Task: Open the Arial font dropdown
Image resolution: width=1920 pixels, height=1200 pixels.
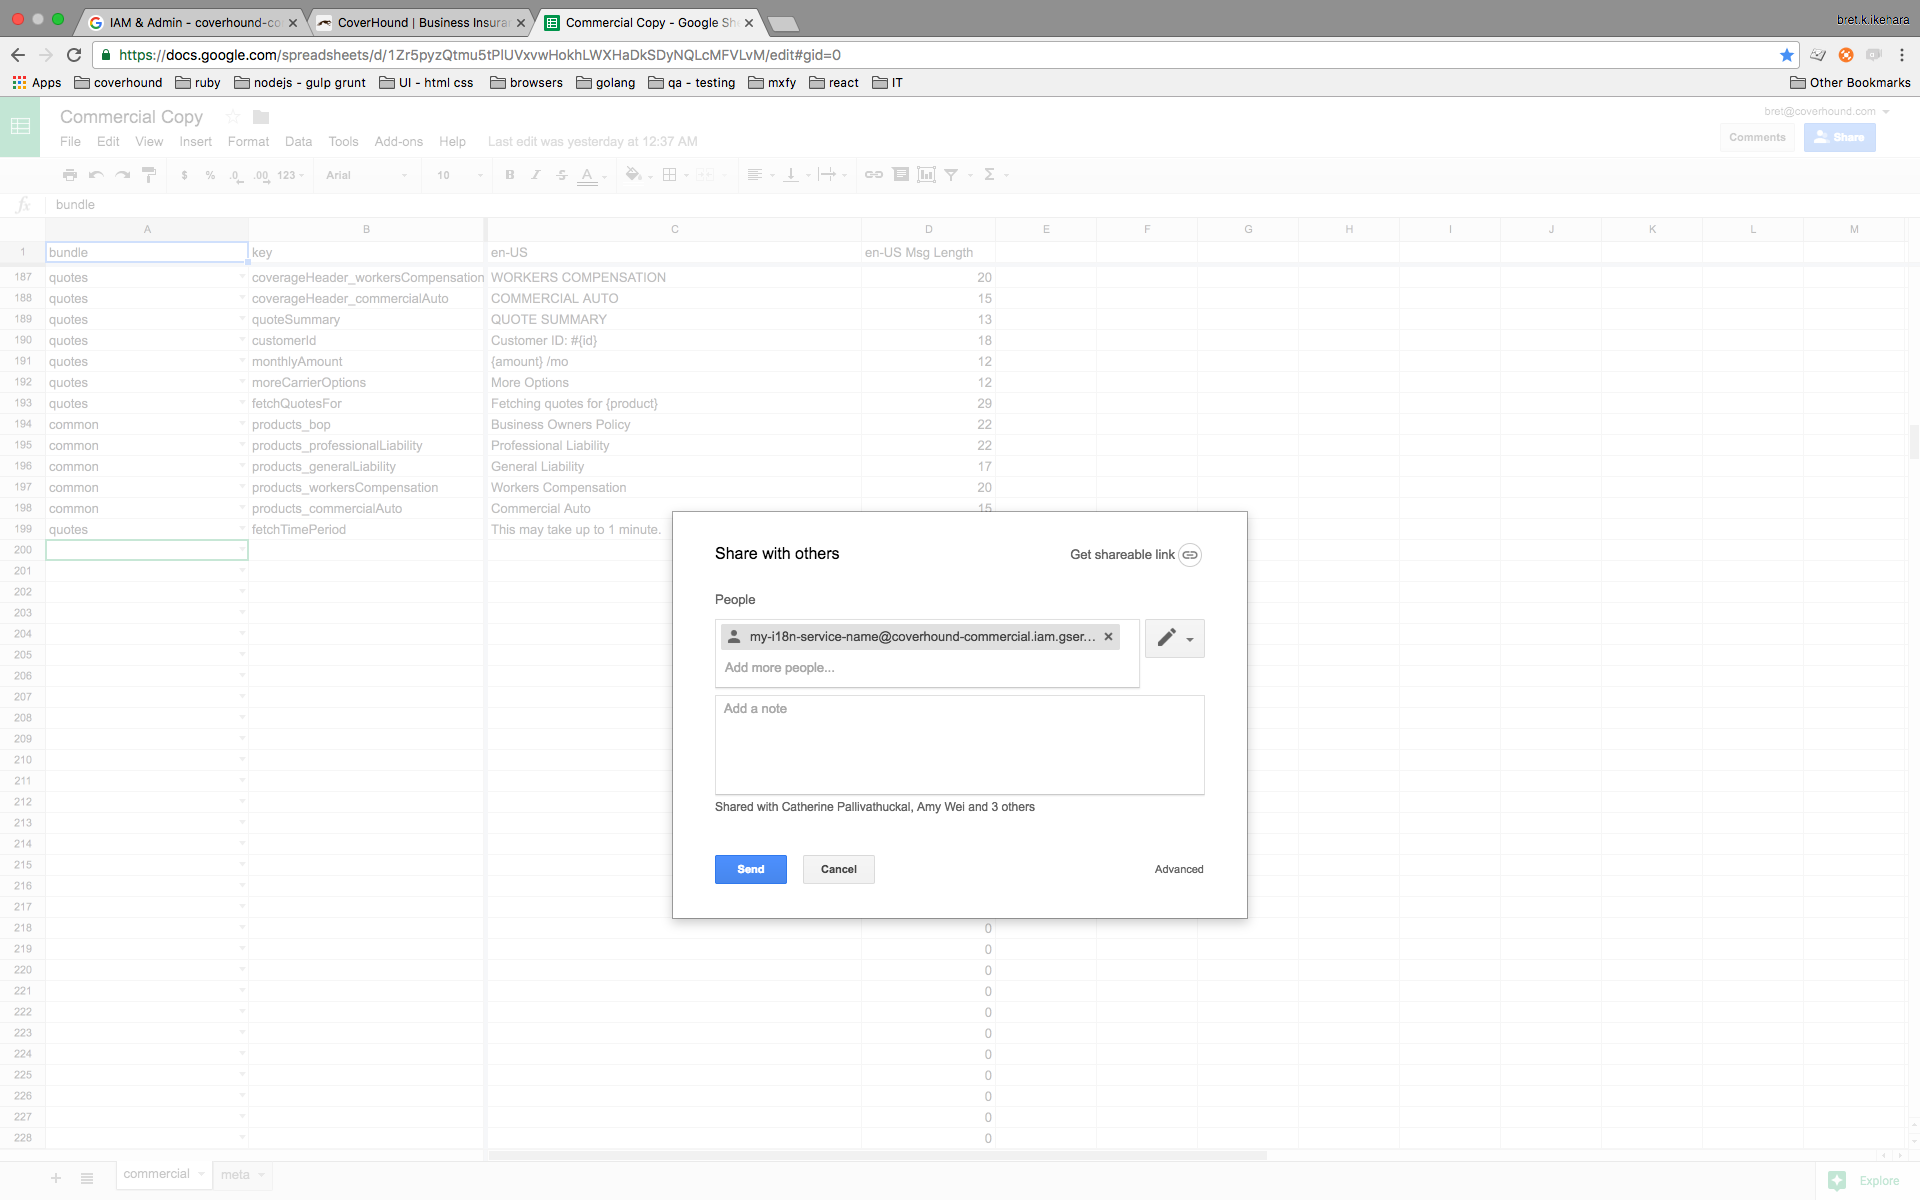Action: [x=366, y=175]
